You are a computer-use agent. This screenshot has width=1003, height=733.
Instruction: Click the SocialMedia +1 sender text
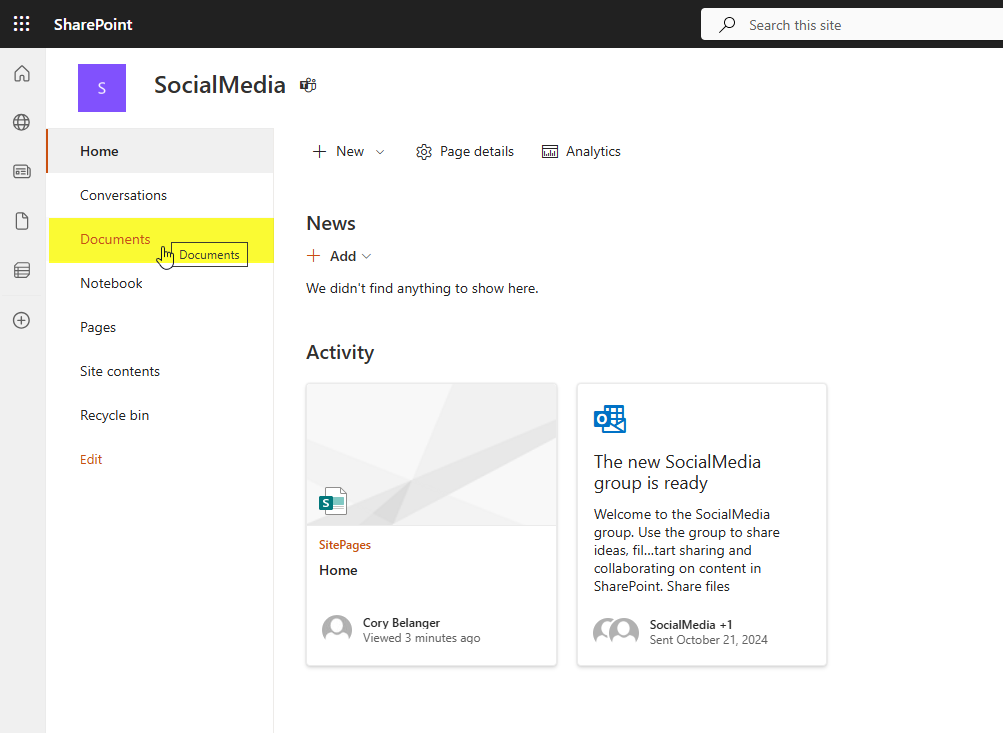coord(691,625)
